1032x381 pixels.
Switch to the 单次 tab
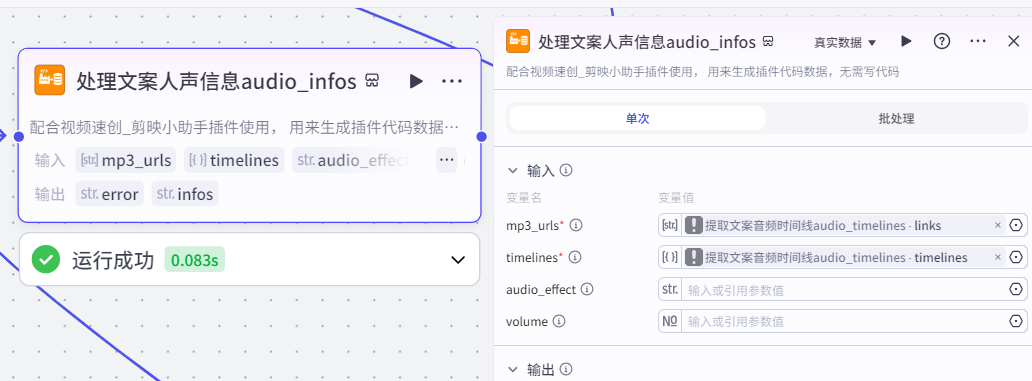pyautogui.click(x=637, y=118)
